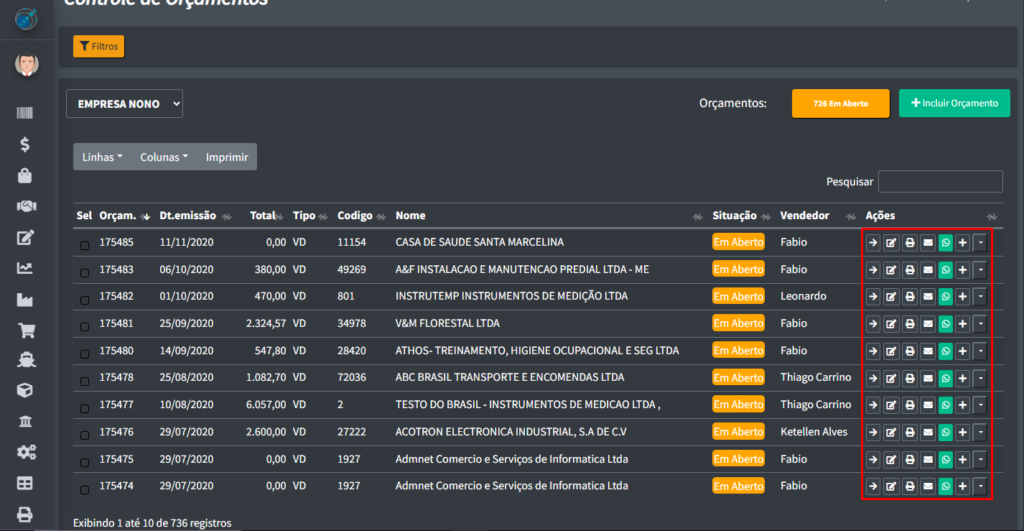Open the shopping cart sidebar icon

(26, 331)
